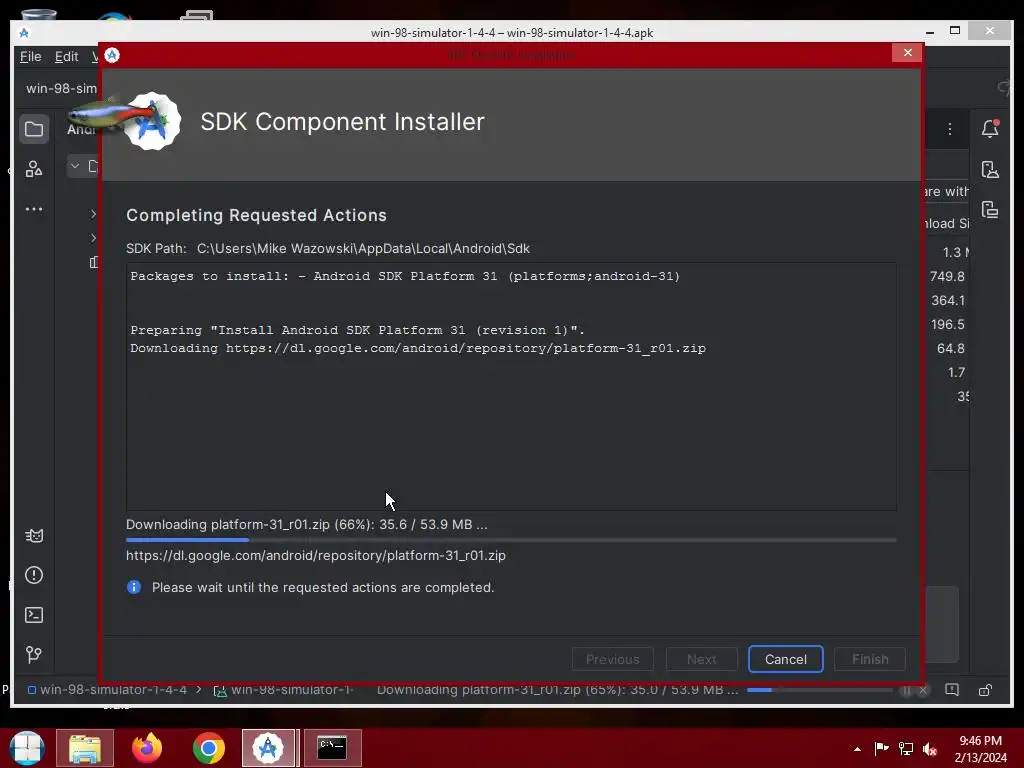Open the Edit menu in Android Studio

pyautogui.click(x=67, y=56)
